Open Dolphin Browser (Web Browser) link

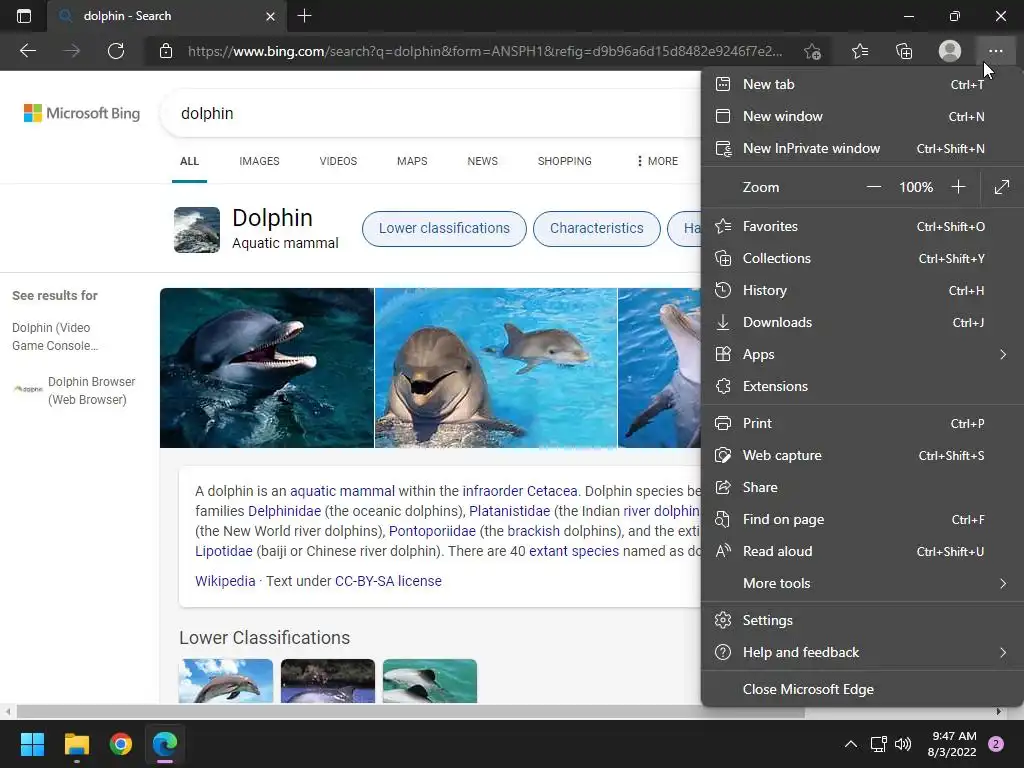coord(91,391)
